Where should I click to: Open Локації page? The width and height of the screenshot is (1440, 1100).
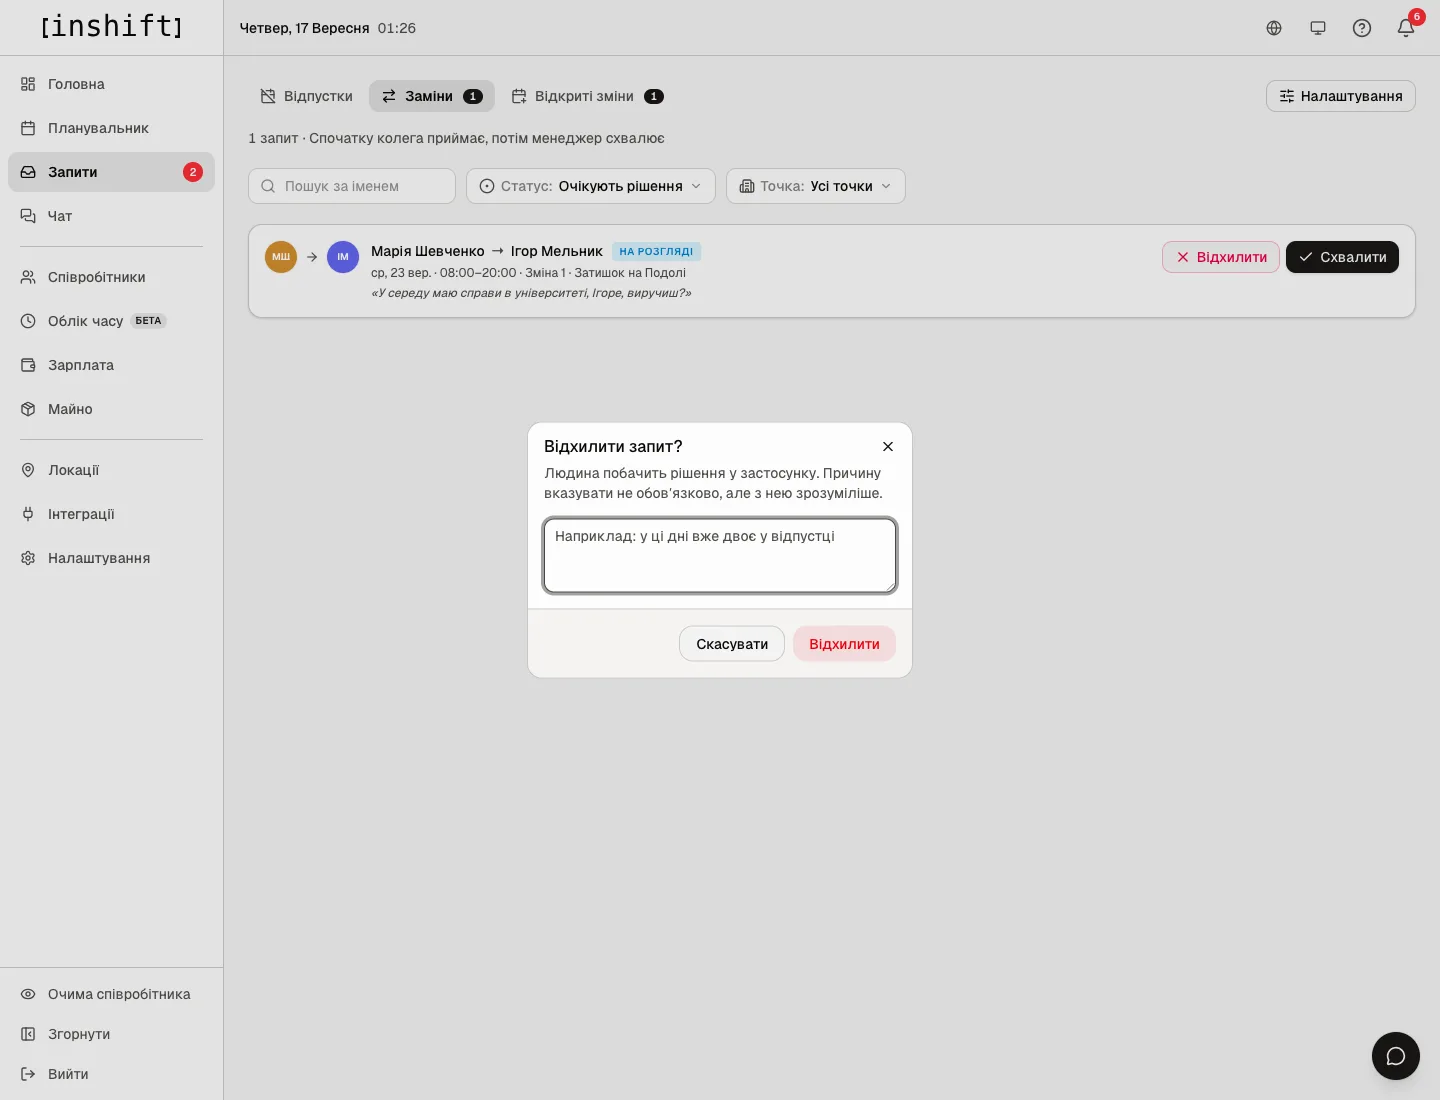(x=111, y=470)
